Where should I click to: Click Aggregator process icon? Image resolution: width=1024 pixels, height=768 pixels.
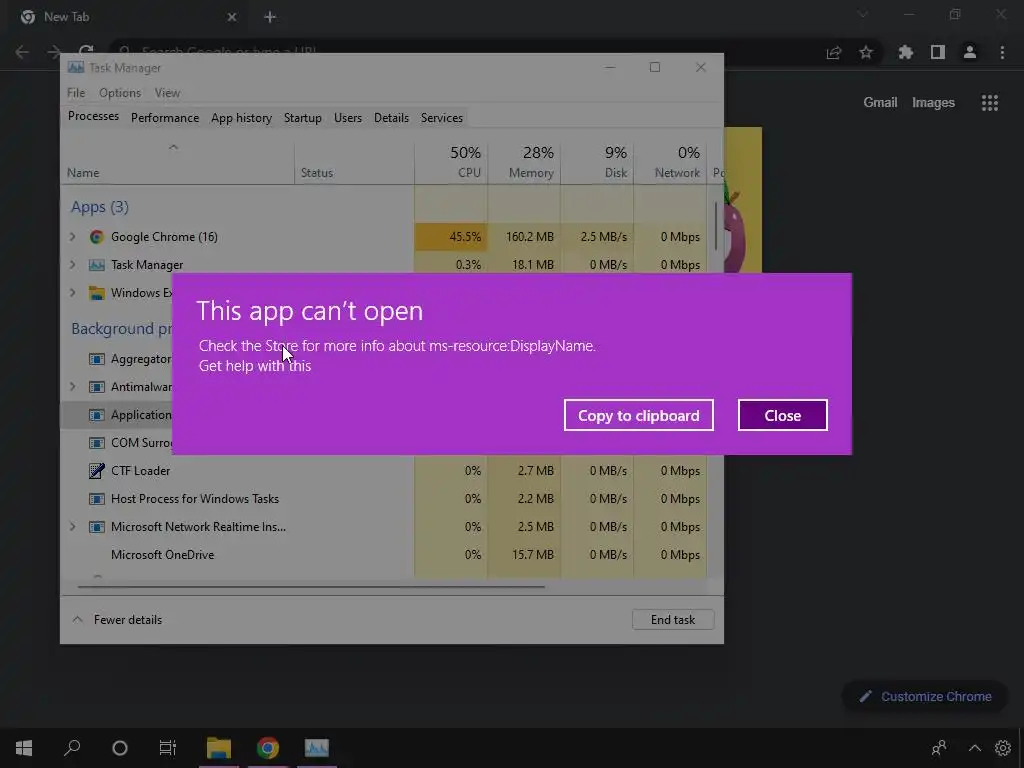[97, 359]
